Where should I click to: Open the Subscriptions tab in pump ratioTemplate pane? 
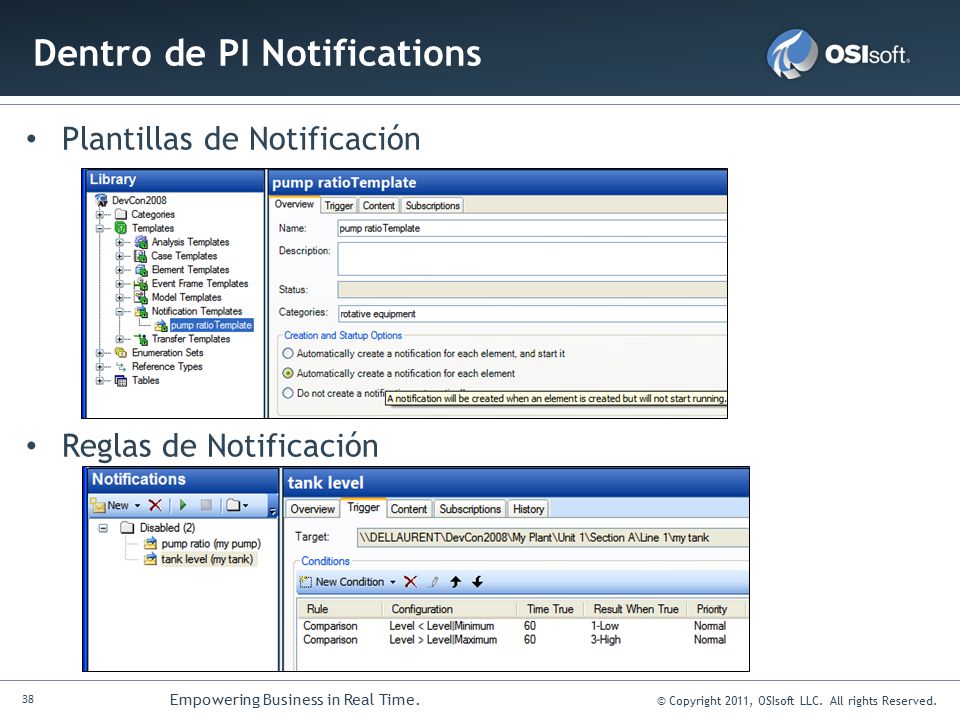(432, 206)
